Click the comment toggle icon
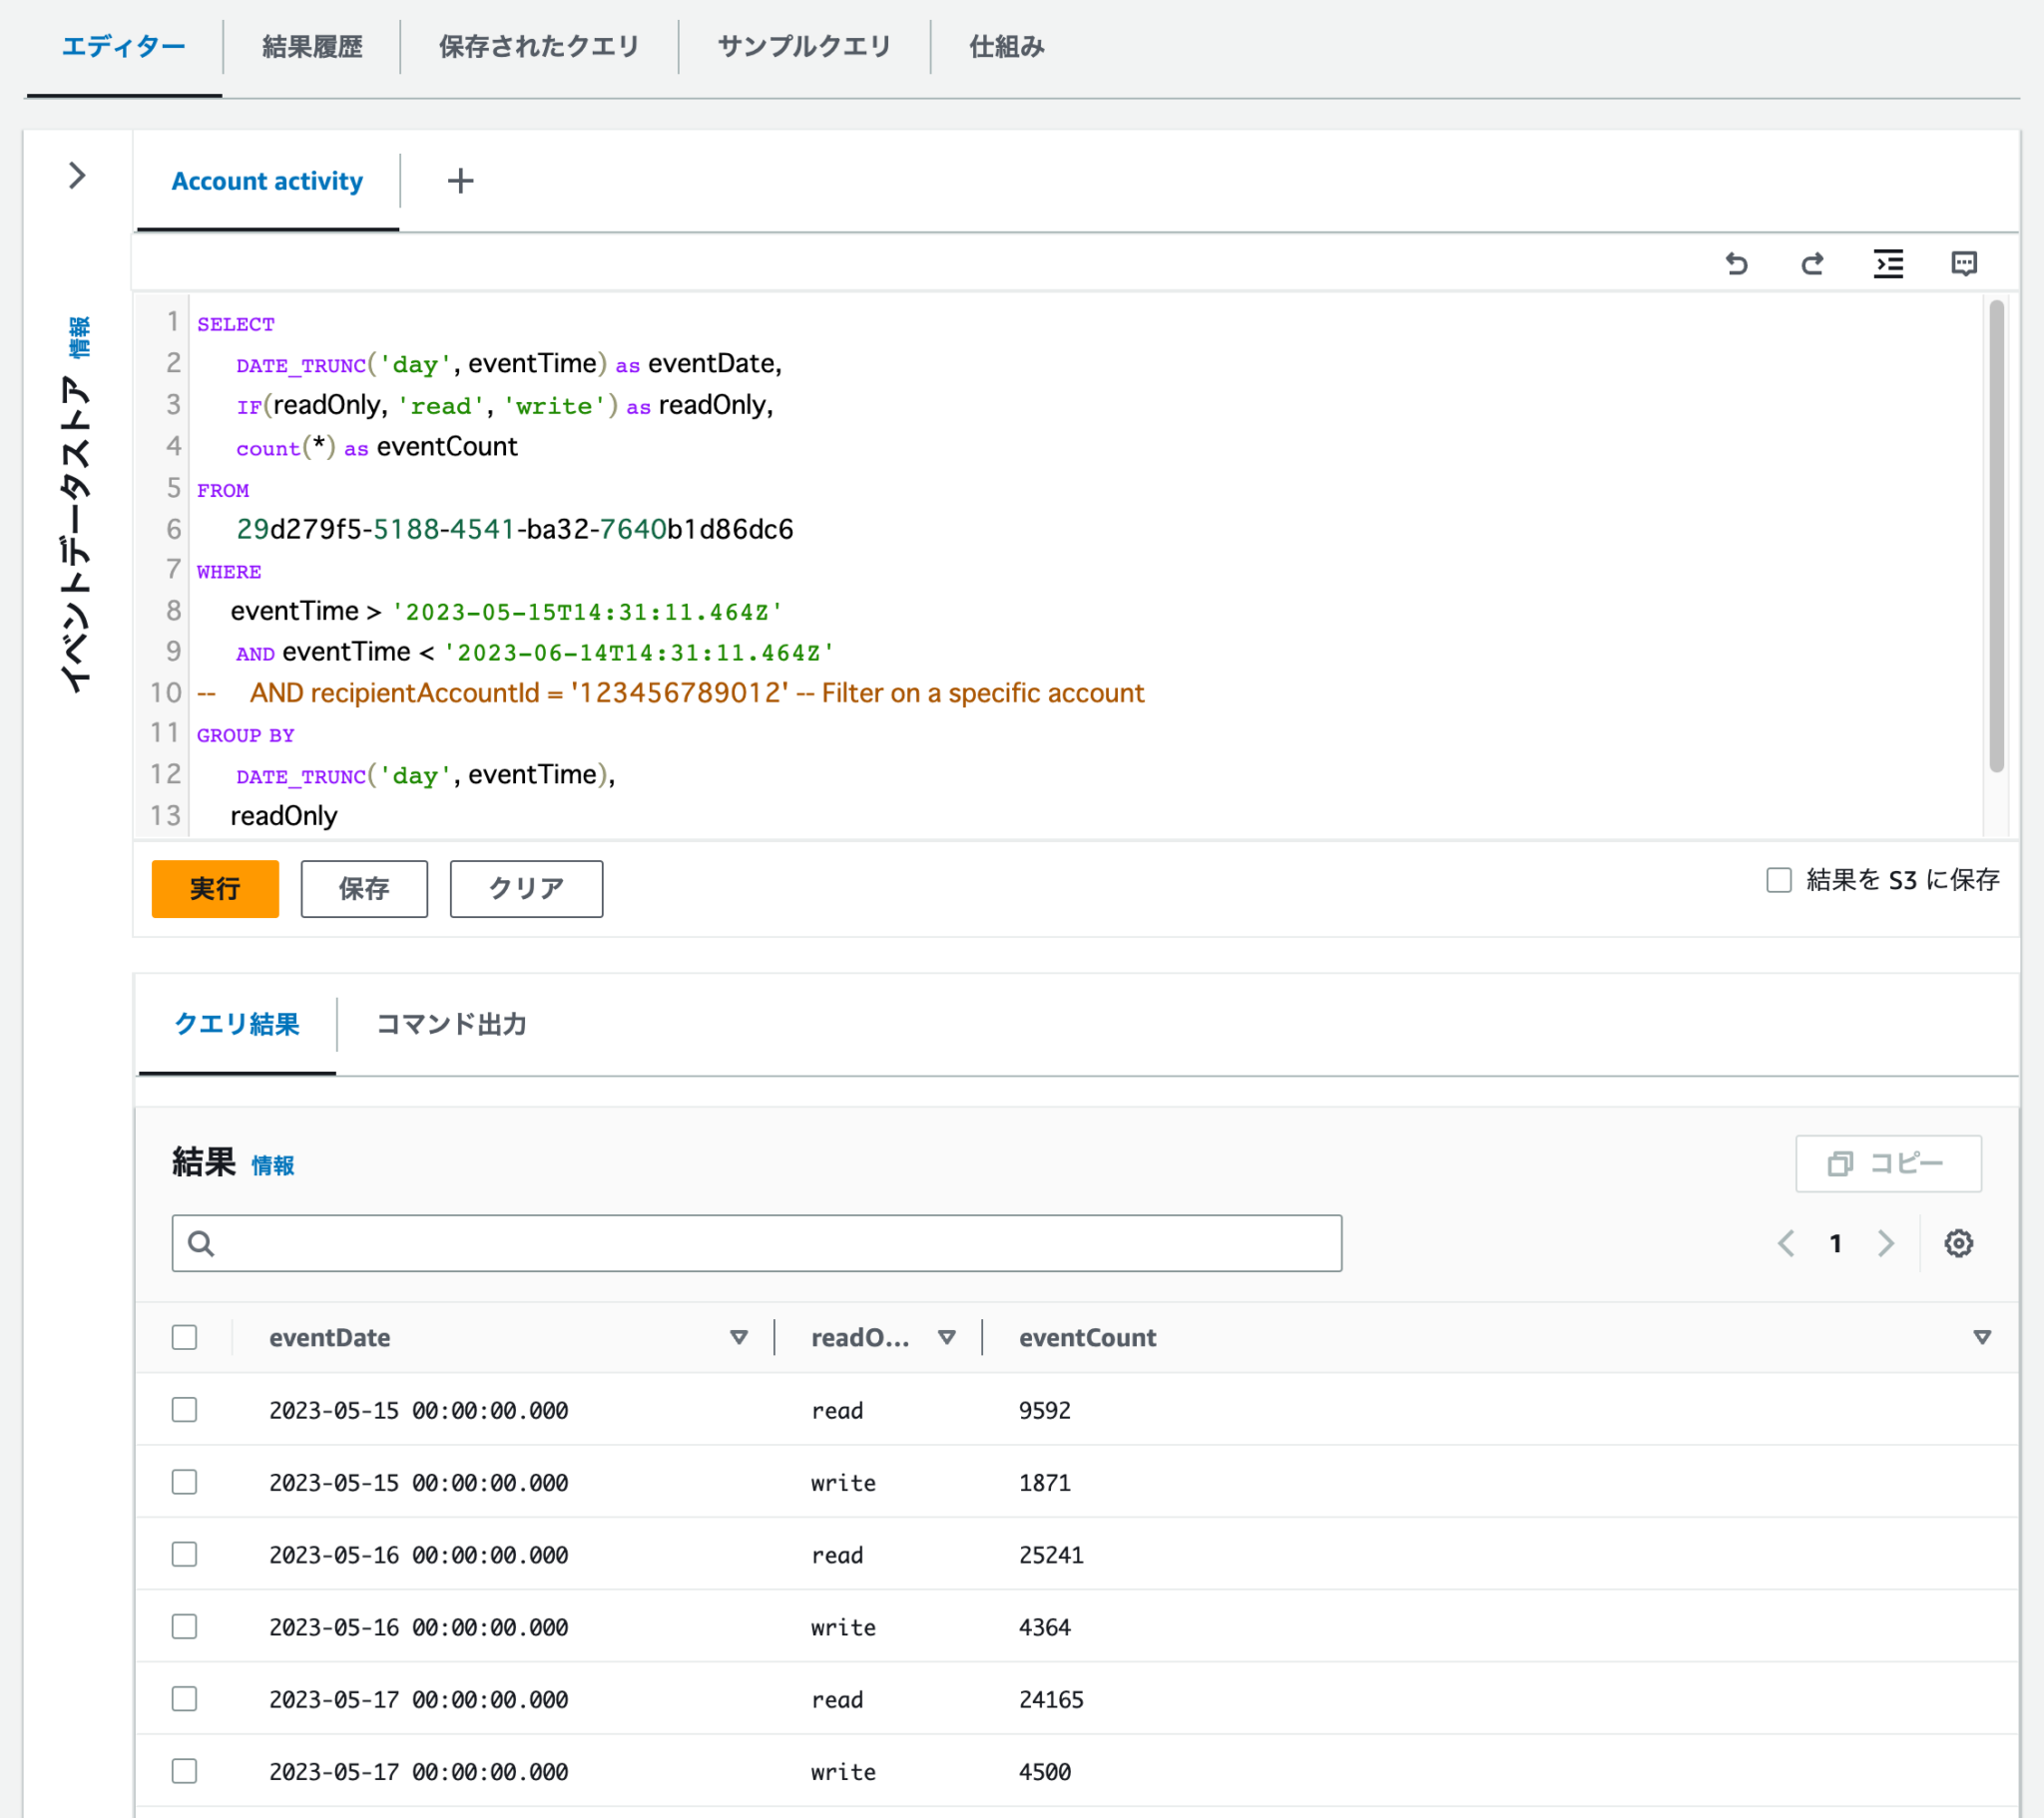The height and width of the screenshot is (1818, 2044). 1964,264
